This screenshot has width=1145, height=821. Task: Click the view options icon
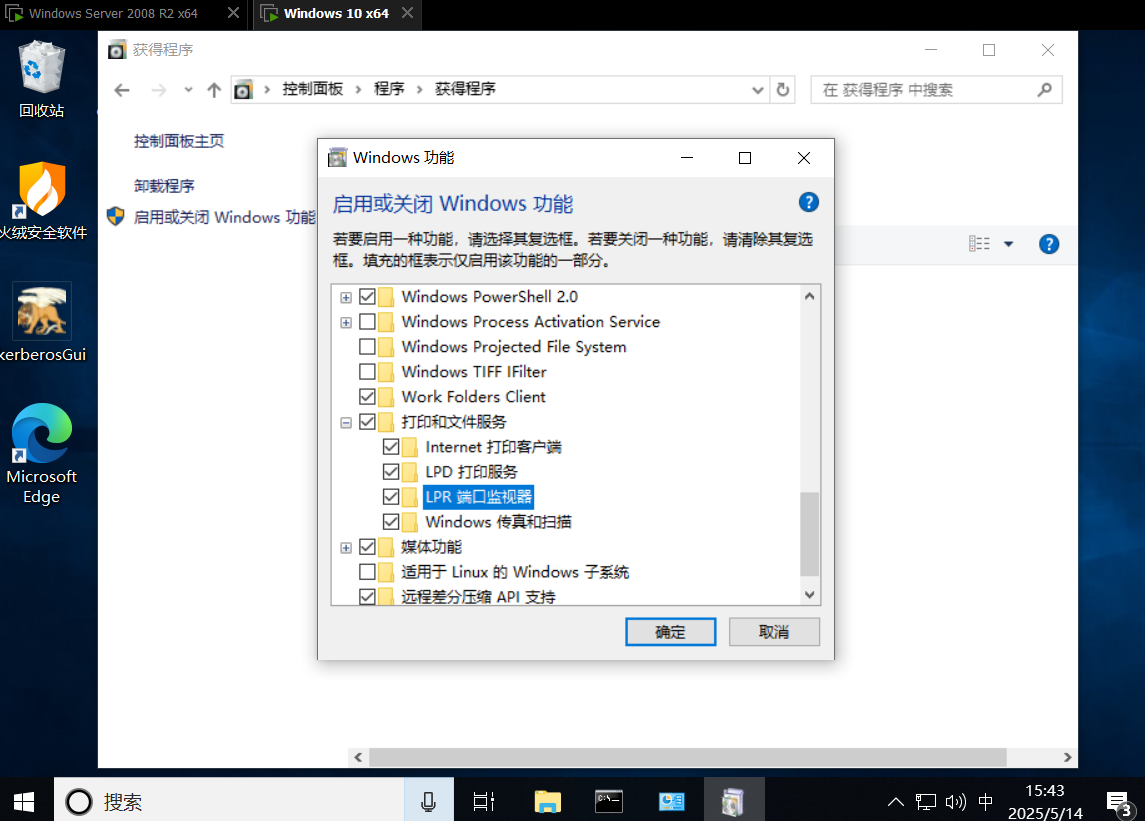[x=979, y=244]
